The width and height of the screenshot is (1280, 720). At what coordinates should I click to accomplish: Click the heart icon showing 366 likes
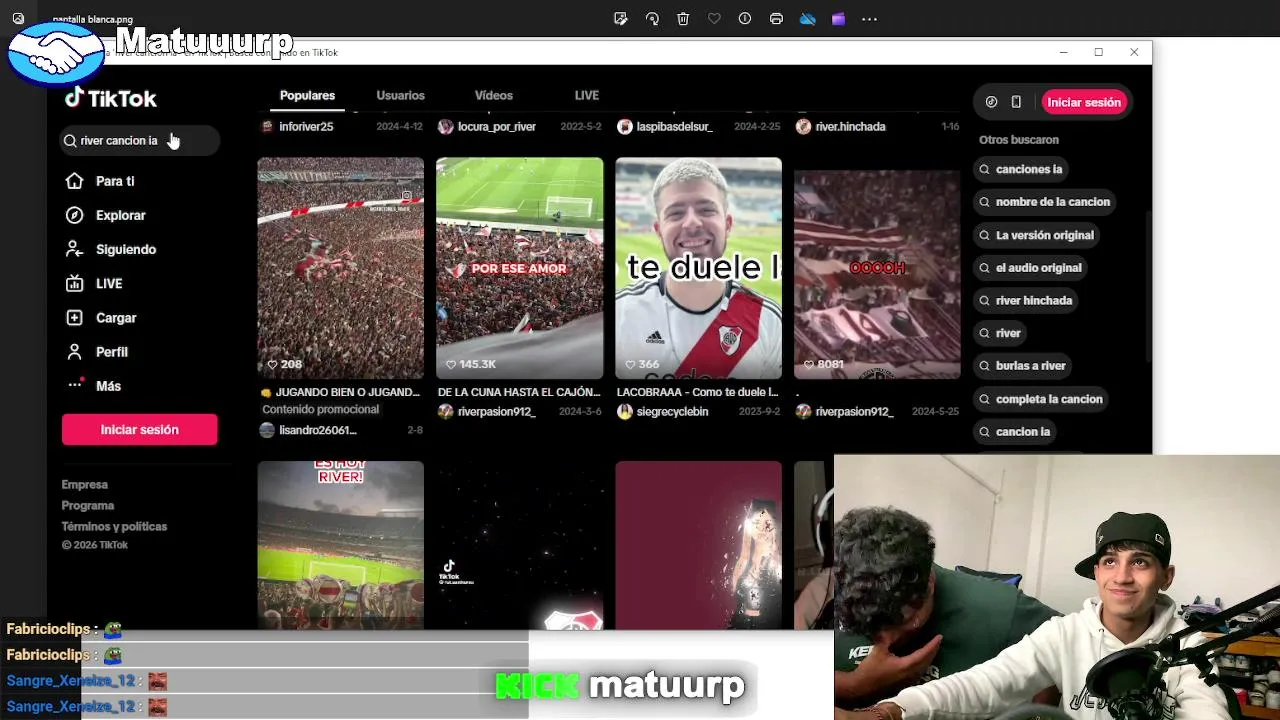click(x=629, y=365)
